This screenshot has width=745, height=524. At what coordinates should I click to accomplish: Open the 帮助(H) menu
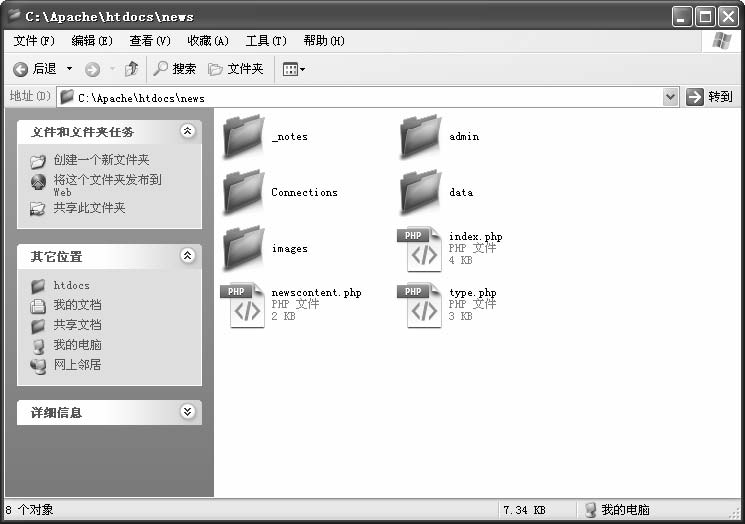pos(324,41)
